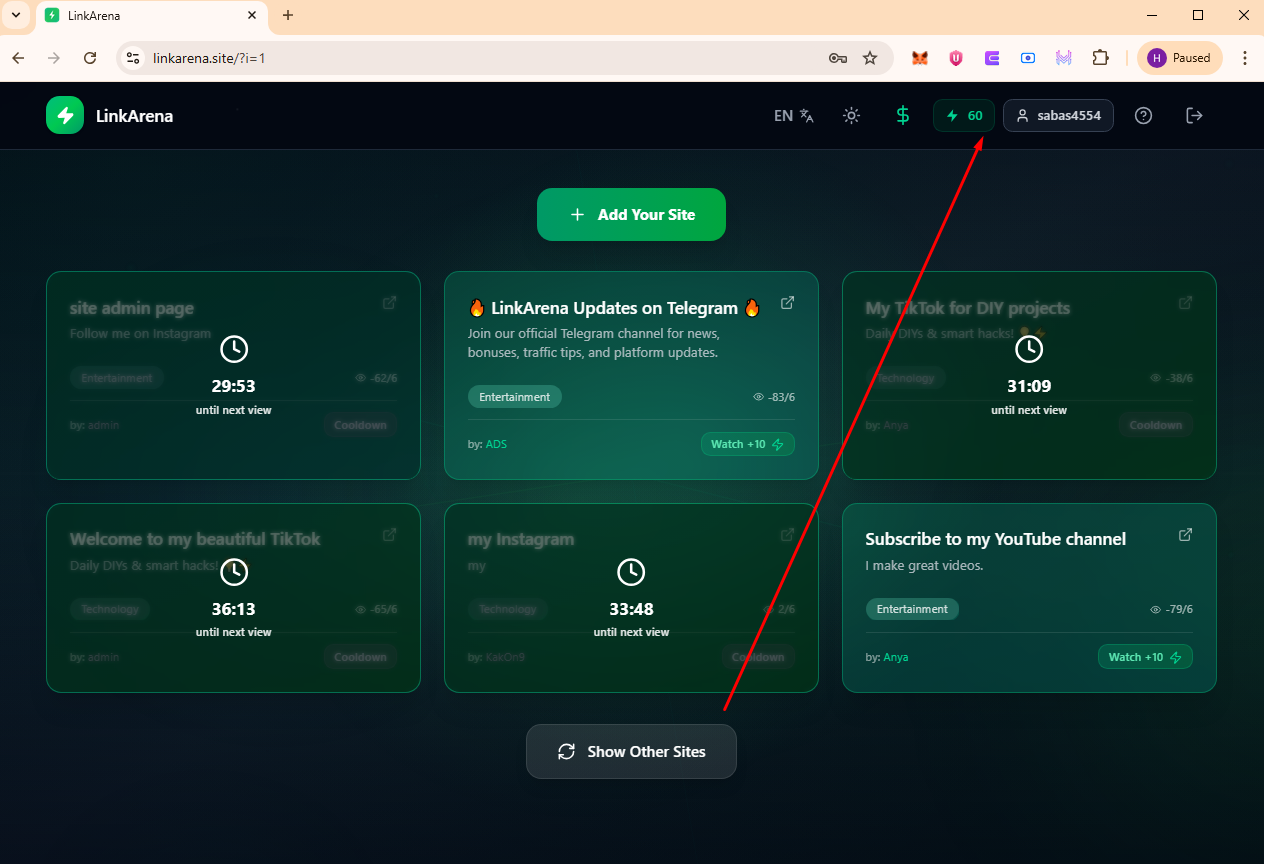
Task: Open the purple M extension icon
Action: (x=1064, y=58)
